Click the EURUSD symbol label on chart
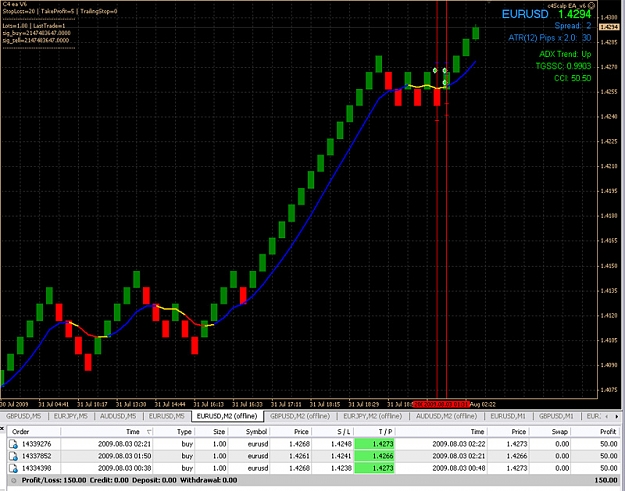 (525, 14)
